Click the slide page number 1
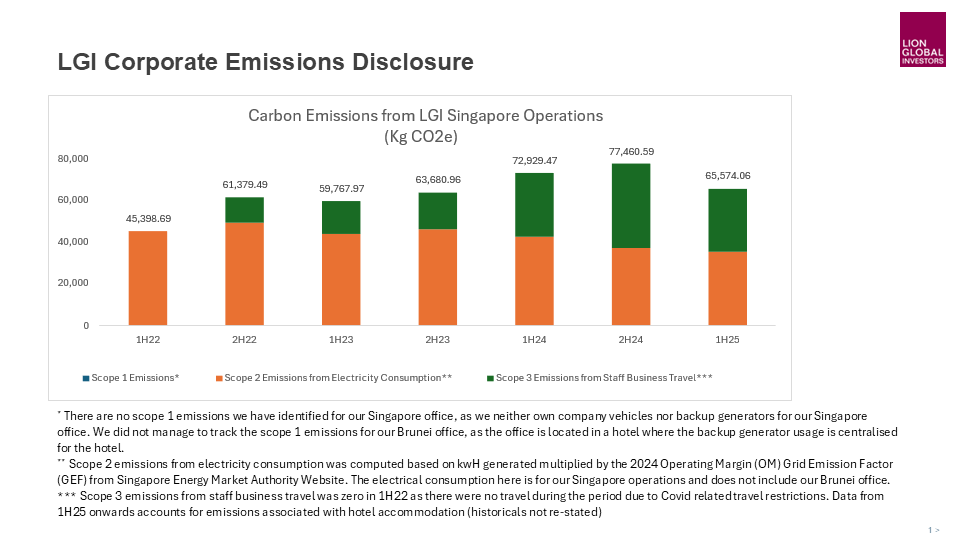 click(930, 530)
